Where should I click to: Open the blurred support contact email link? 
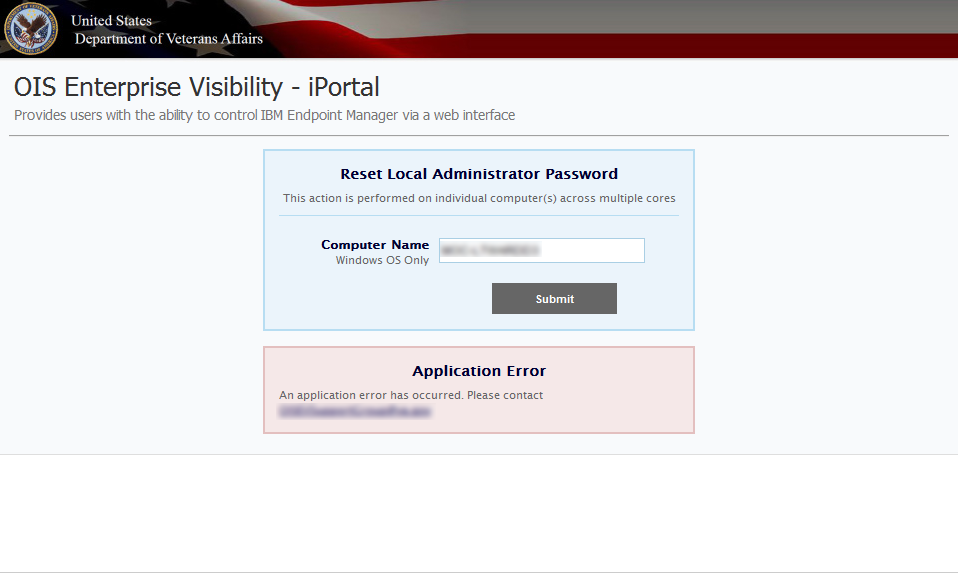355,412
